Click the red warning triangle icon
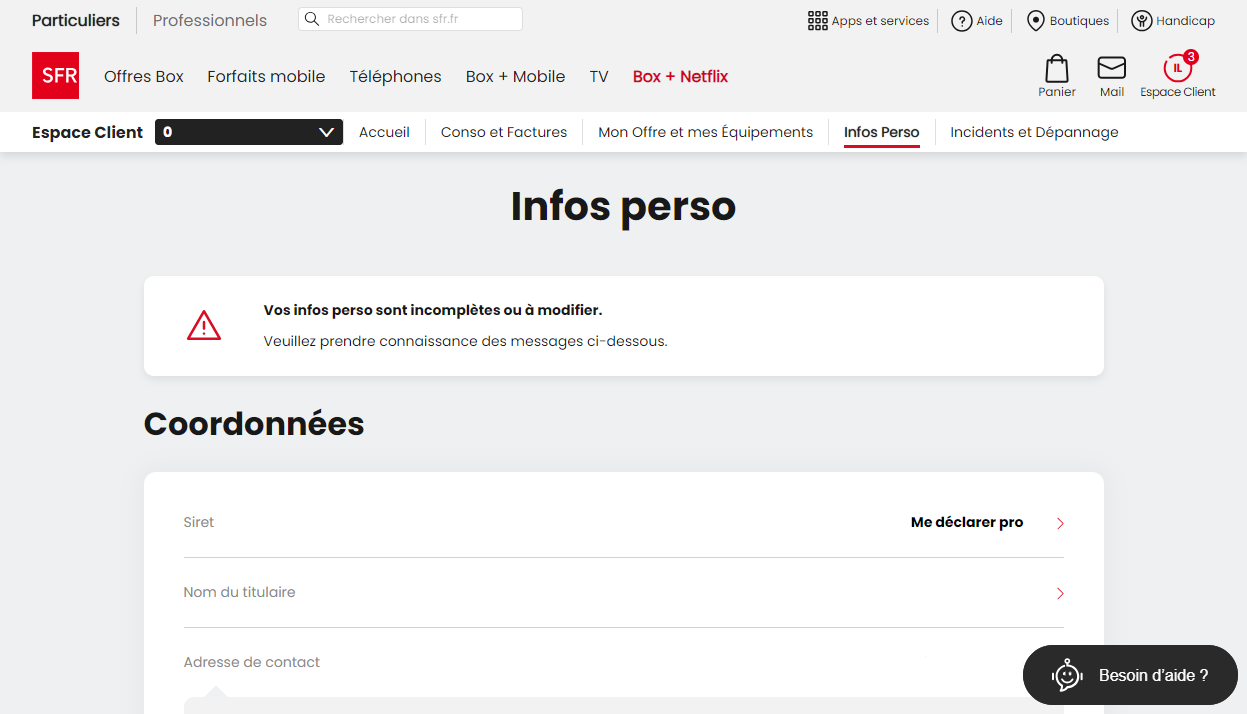 click(x=204, y=325)
